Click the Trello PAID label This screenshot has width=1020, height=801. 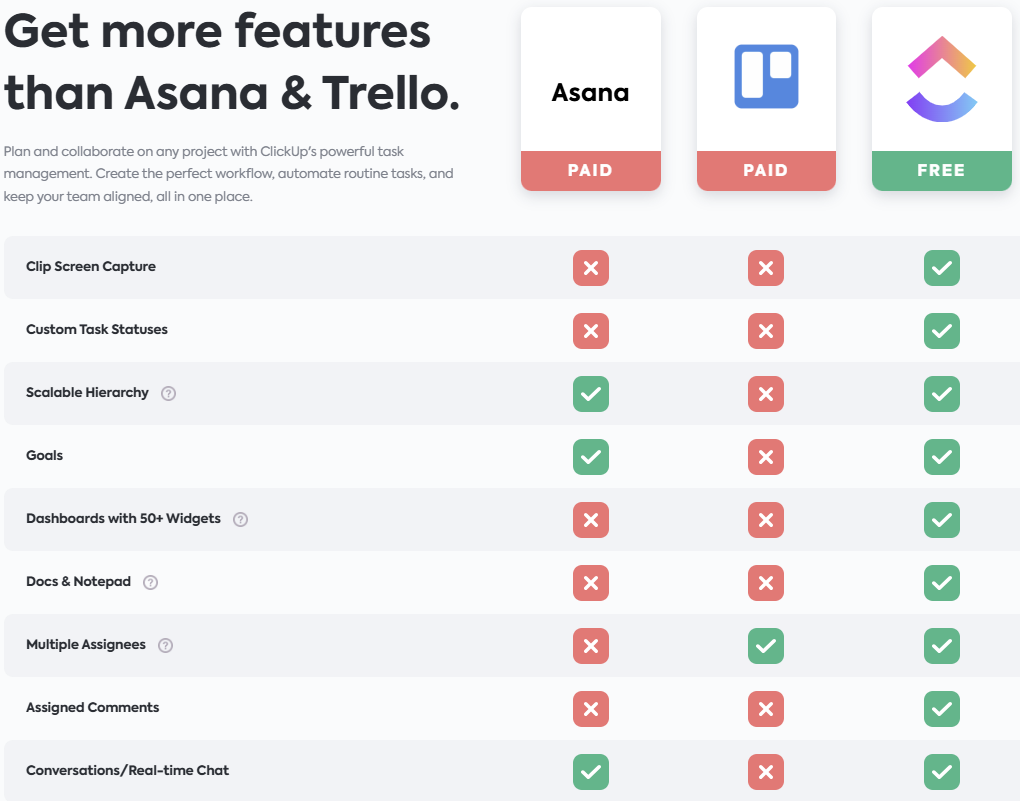(766, 170)
